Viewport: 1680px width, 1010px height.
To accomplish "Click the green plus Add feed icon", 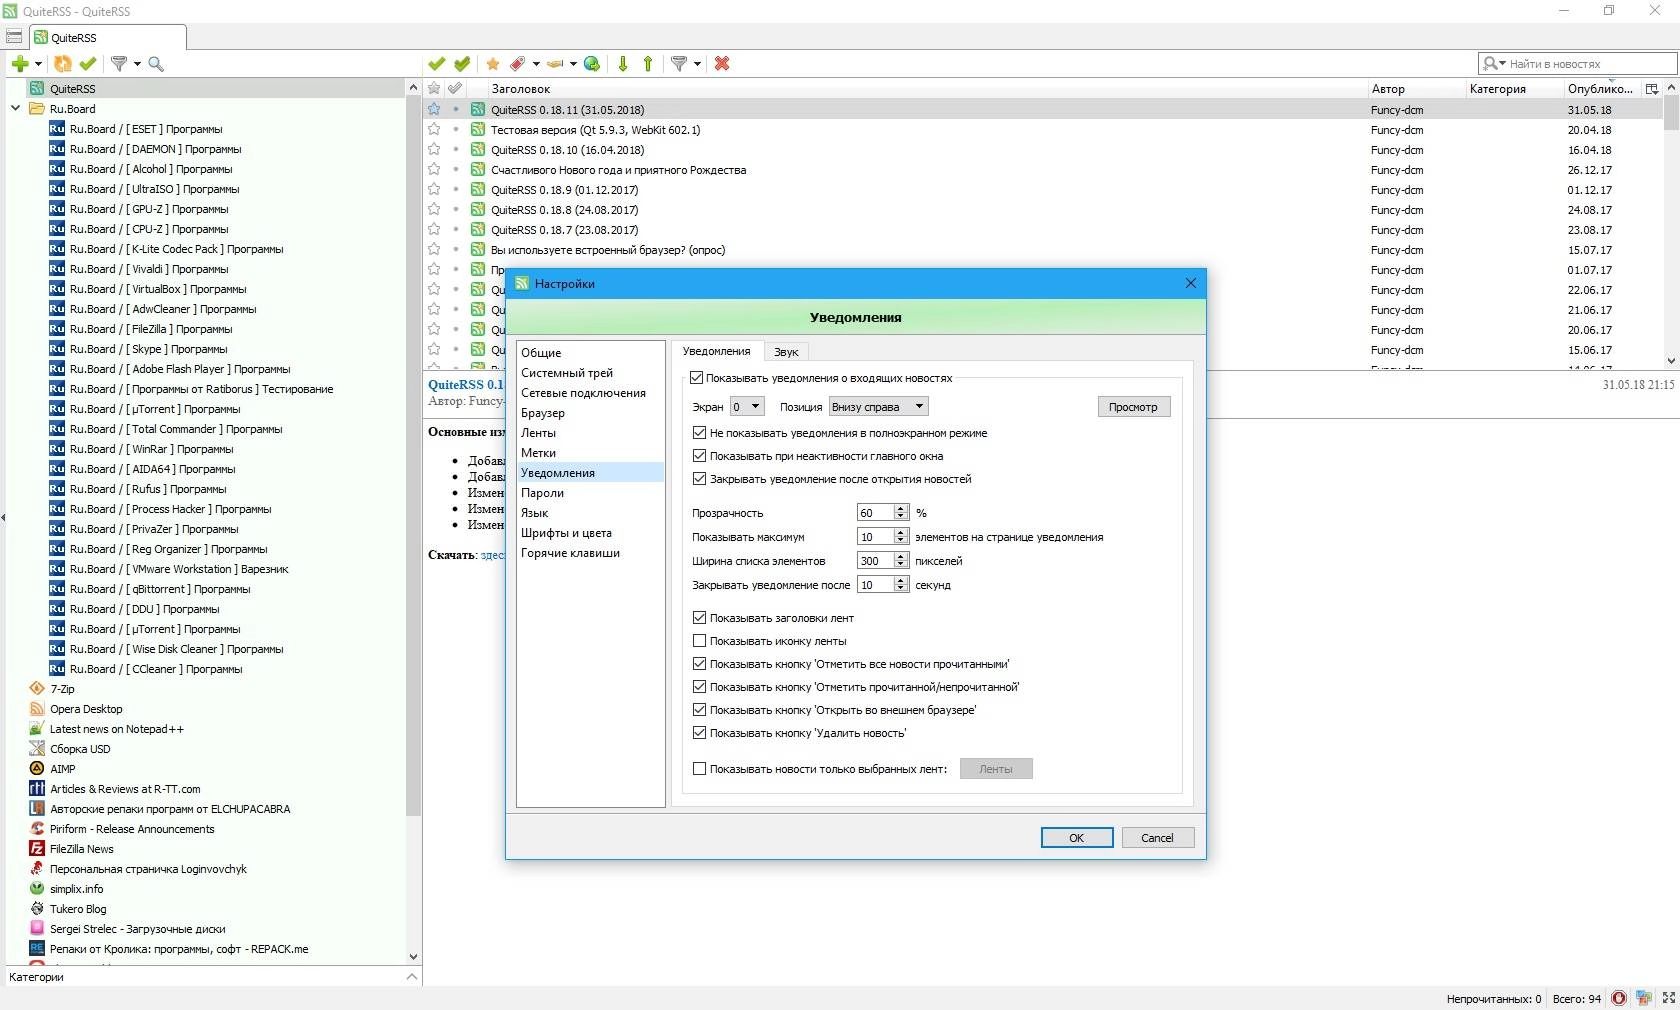I will [x=20, y=64].
